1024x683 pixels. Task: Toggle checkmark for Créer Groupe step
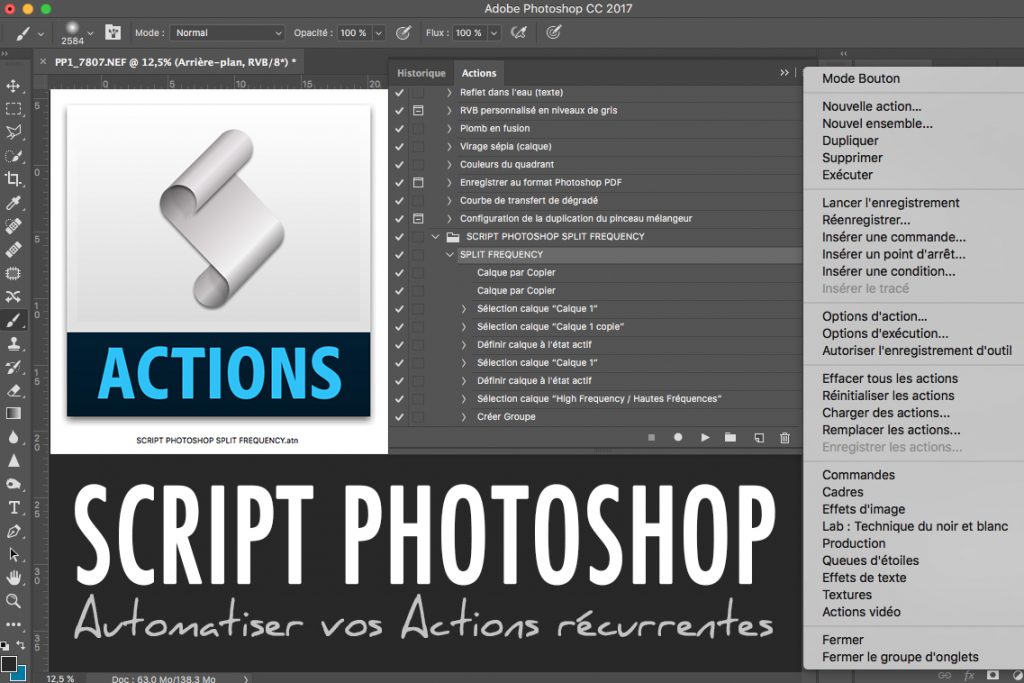(399, 417)
